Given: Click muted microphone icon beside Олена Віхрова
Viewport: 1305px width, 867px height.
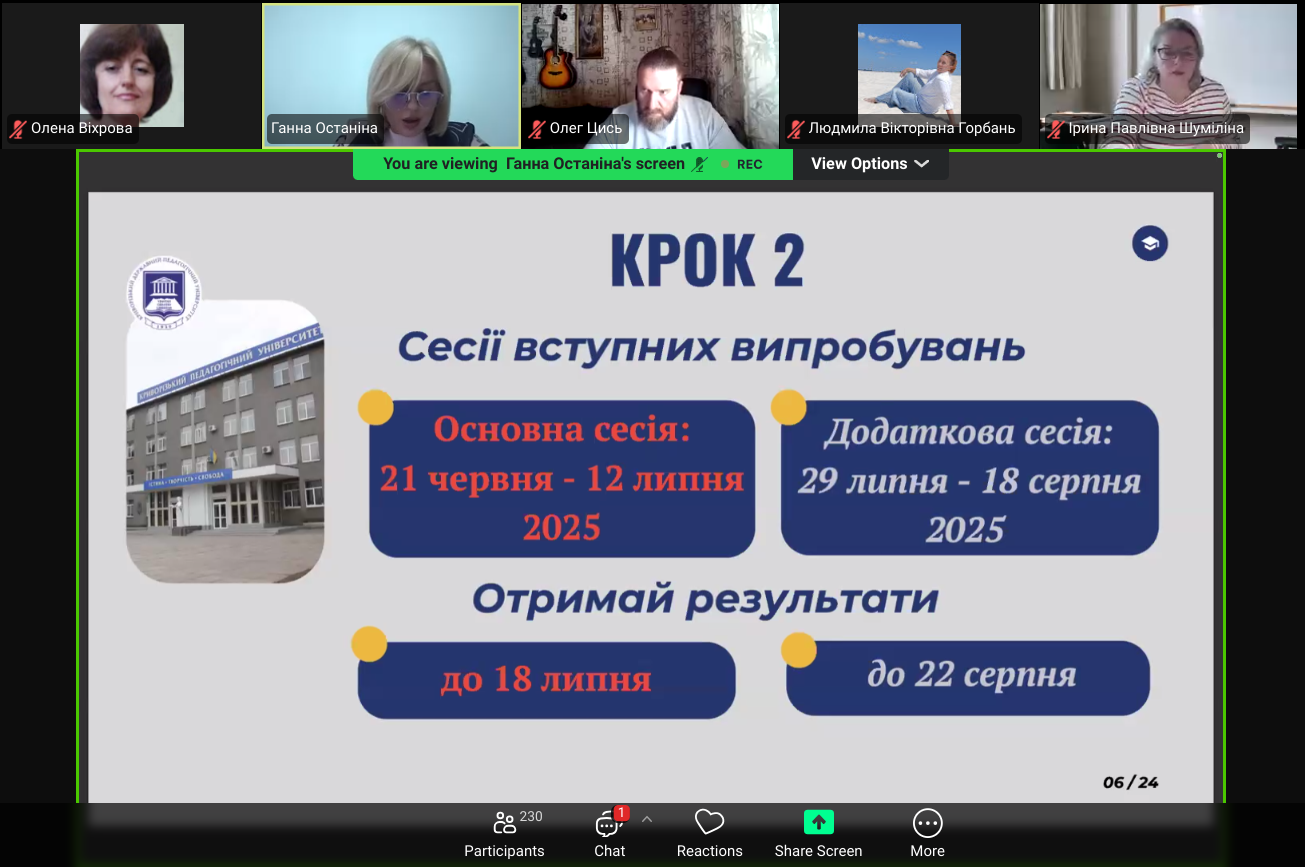Looking at the screenshot, I should tap(18, 129).
